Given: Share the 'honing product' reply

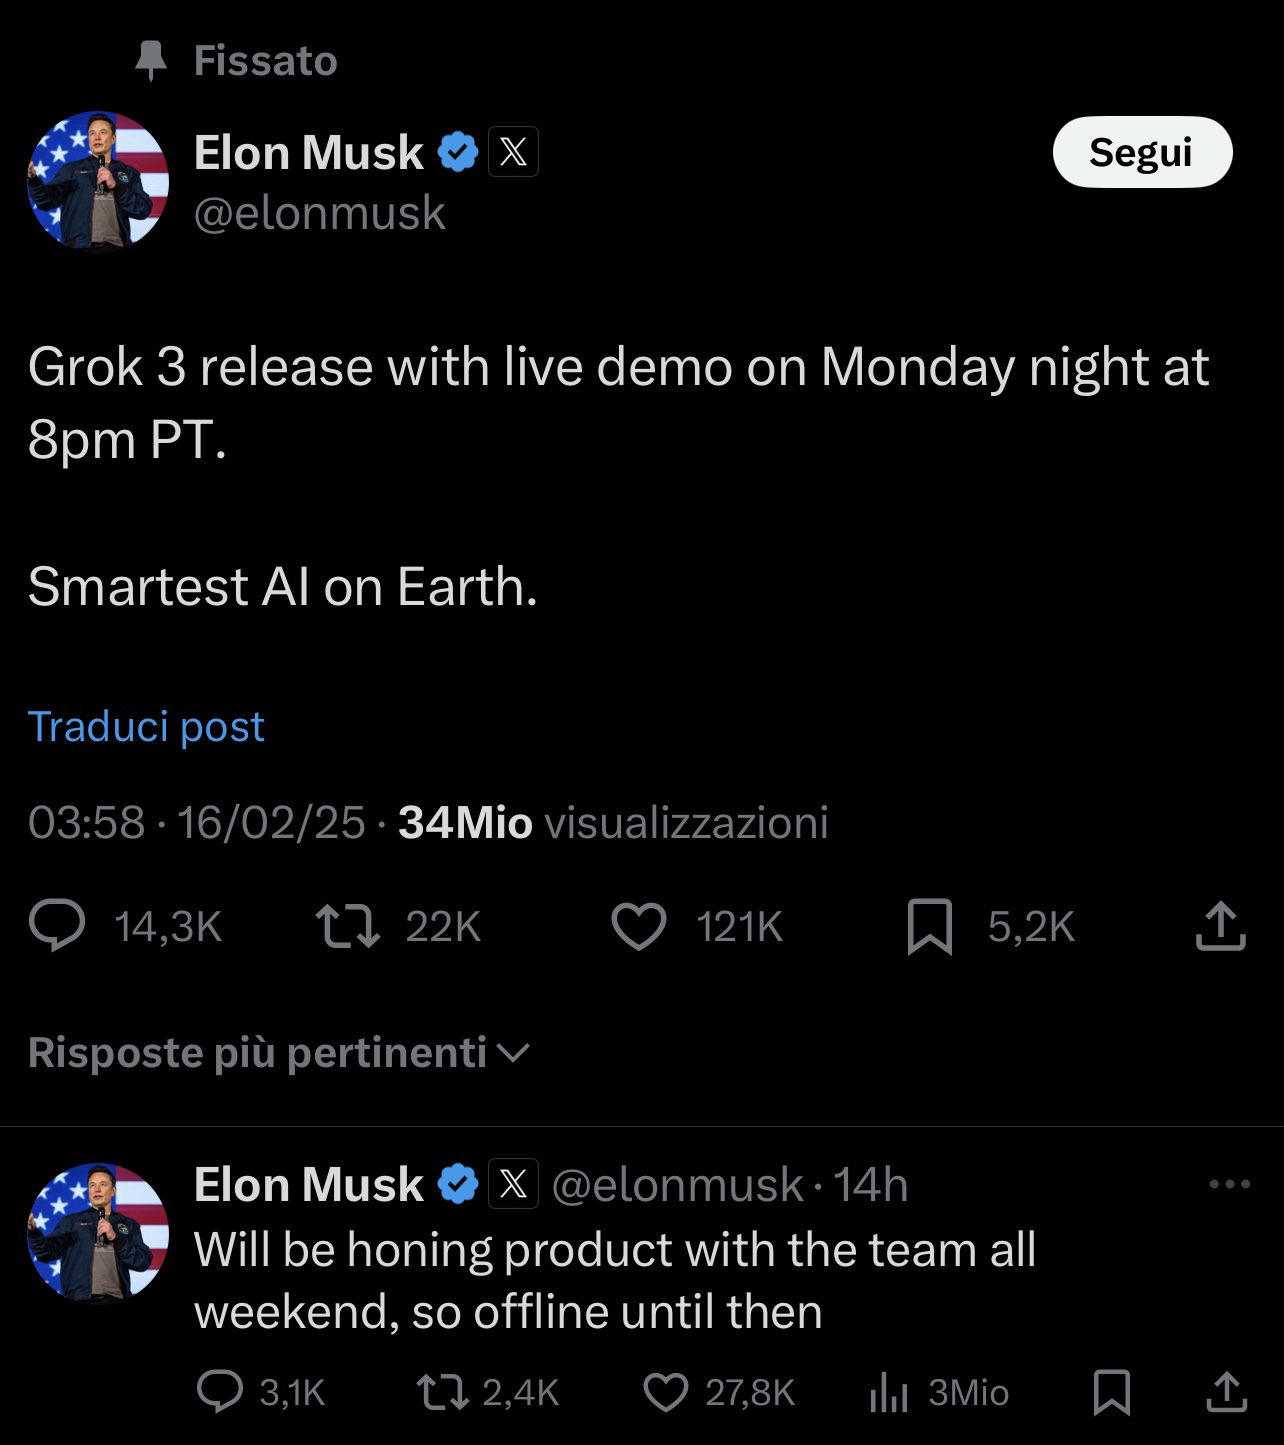Looking at the screenshot, I should tap(1227, 1392).
